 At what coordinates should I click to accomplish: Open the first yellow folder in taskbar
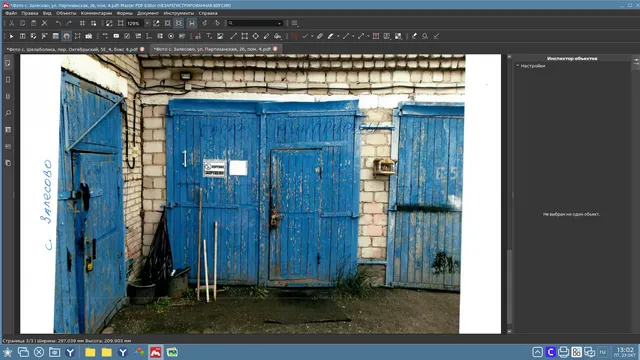point(90,352)
